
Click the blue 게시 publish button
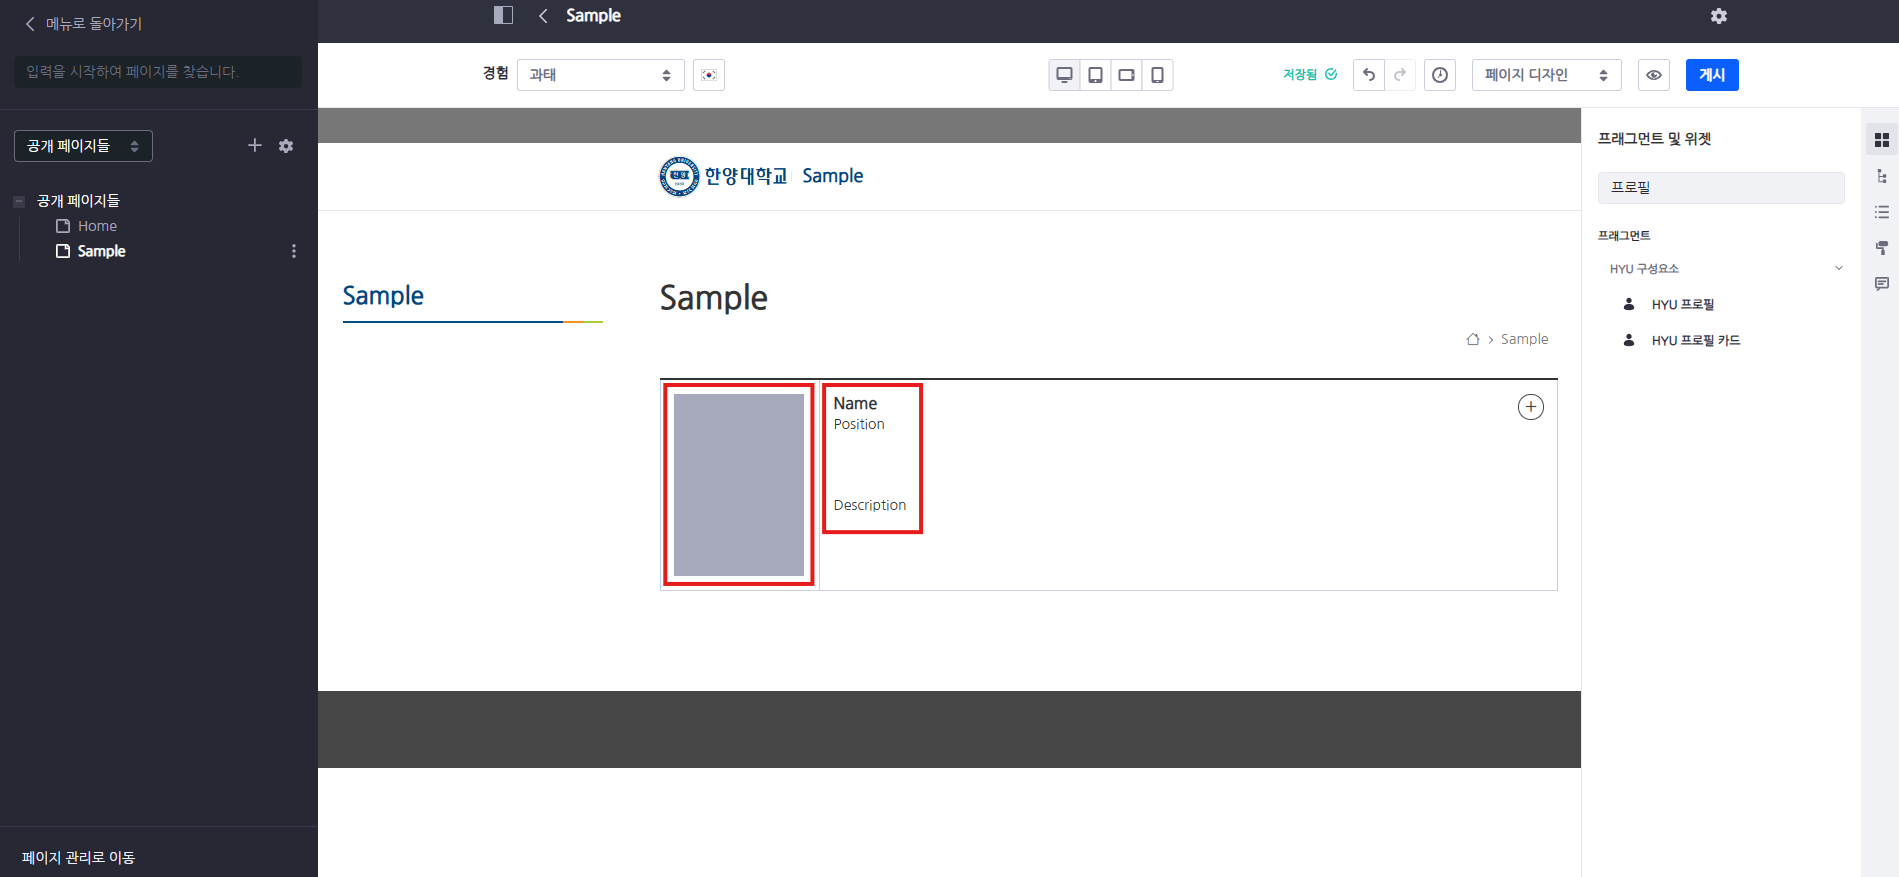tap(1711, 75)
